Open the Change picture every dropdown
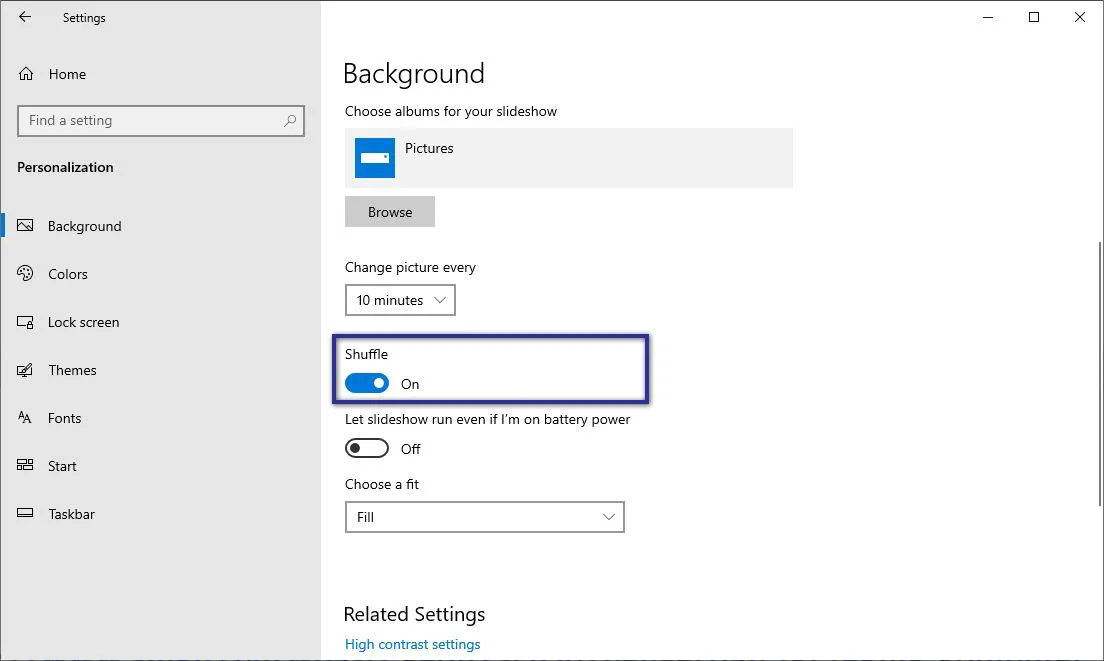Image resolution: width=1104 pixels, height=661 pixels. [x=400, y=300]
